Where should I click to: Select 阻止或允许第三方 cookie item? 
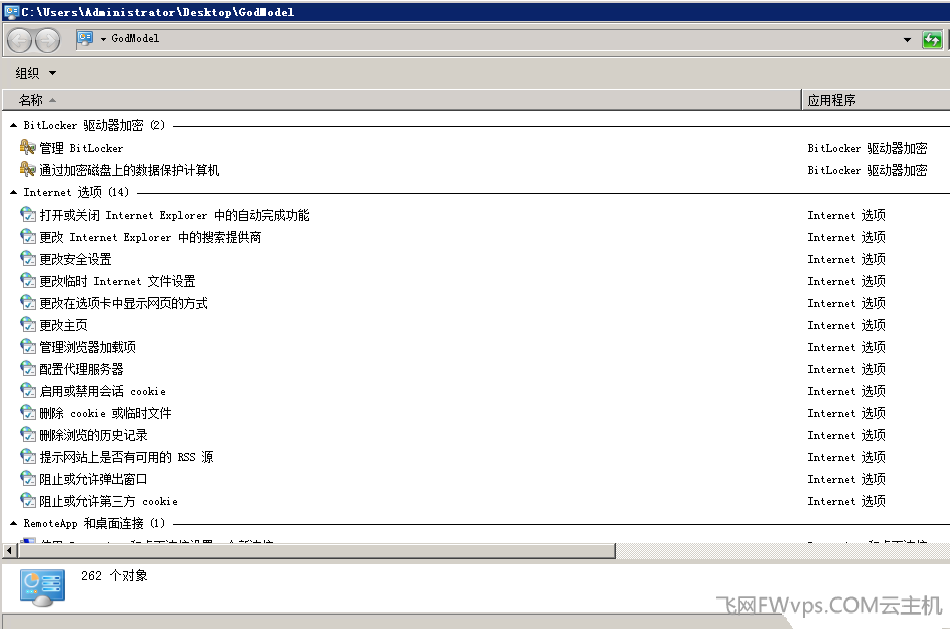pos(108,502)
